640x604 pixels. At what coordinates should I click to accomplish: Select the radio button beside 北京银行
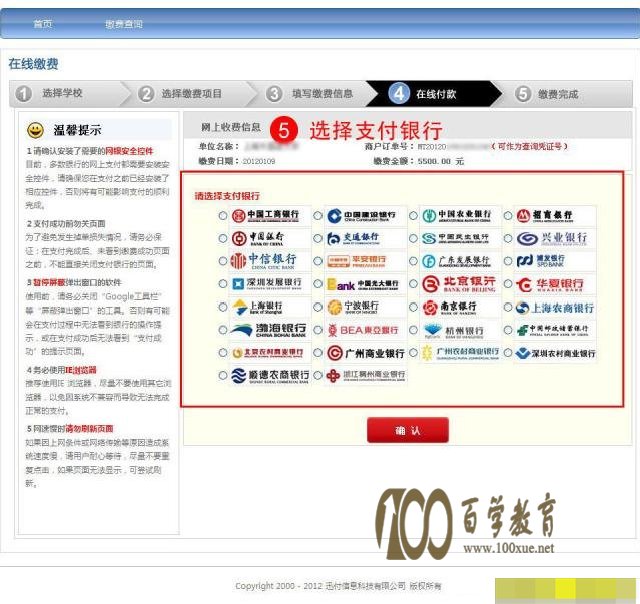413,284
